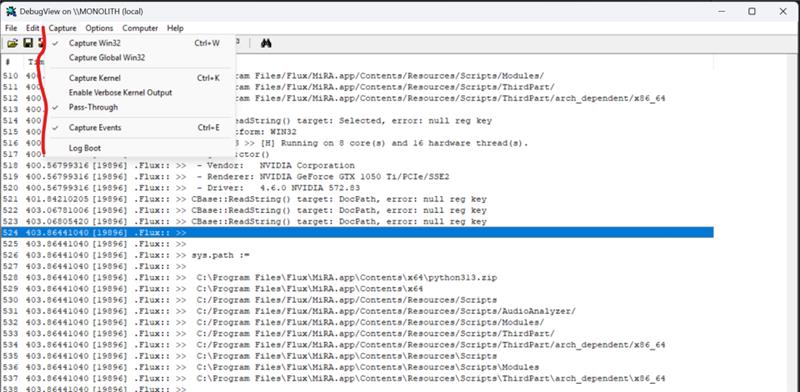800x392 pixels.
Task: Select row 536 with Resources\Scripts\Modules path
Action: [357, 368]
